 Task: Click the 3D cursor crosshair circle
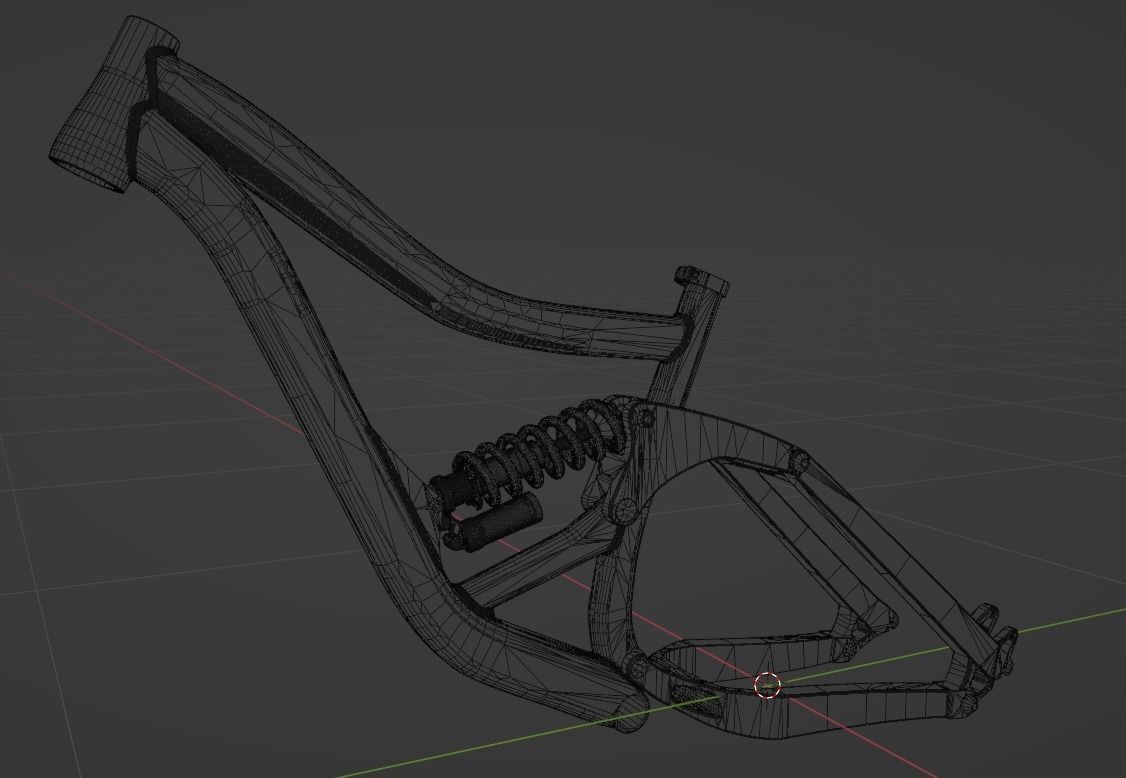767,685
